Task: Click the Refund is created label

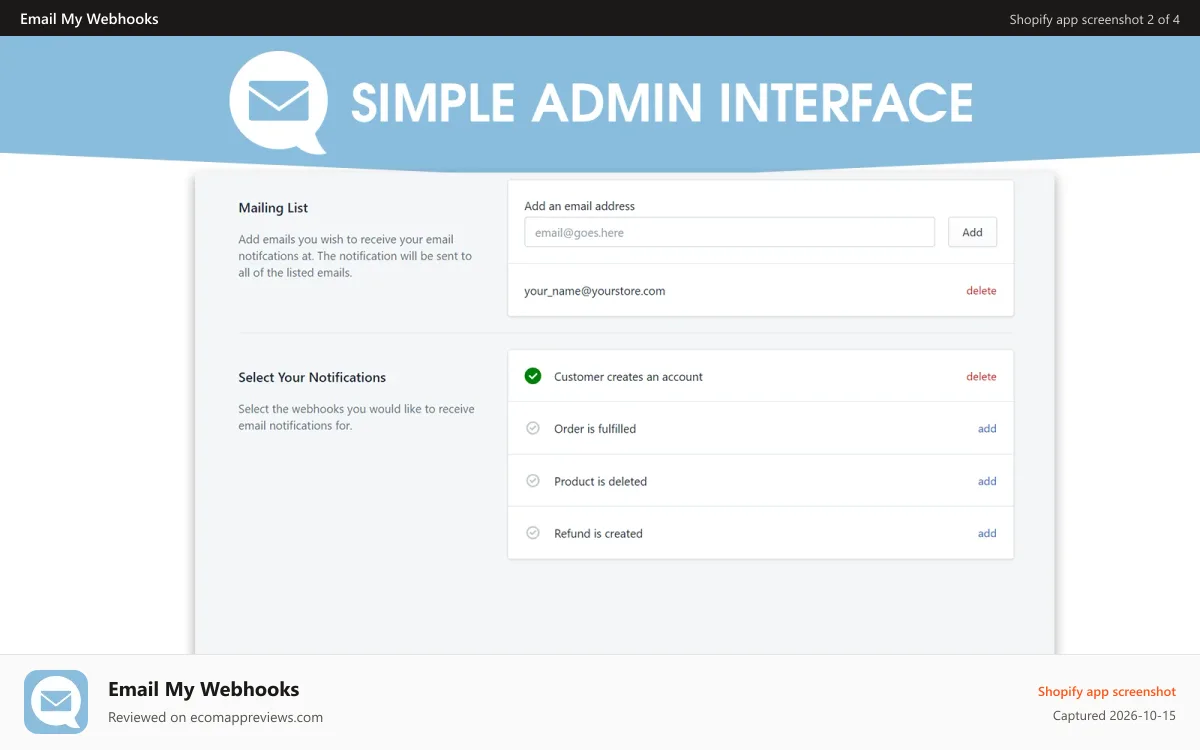Action: (x=598, y=533)
